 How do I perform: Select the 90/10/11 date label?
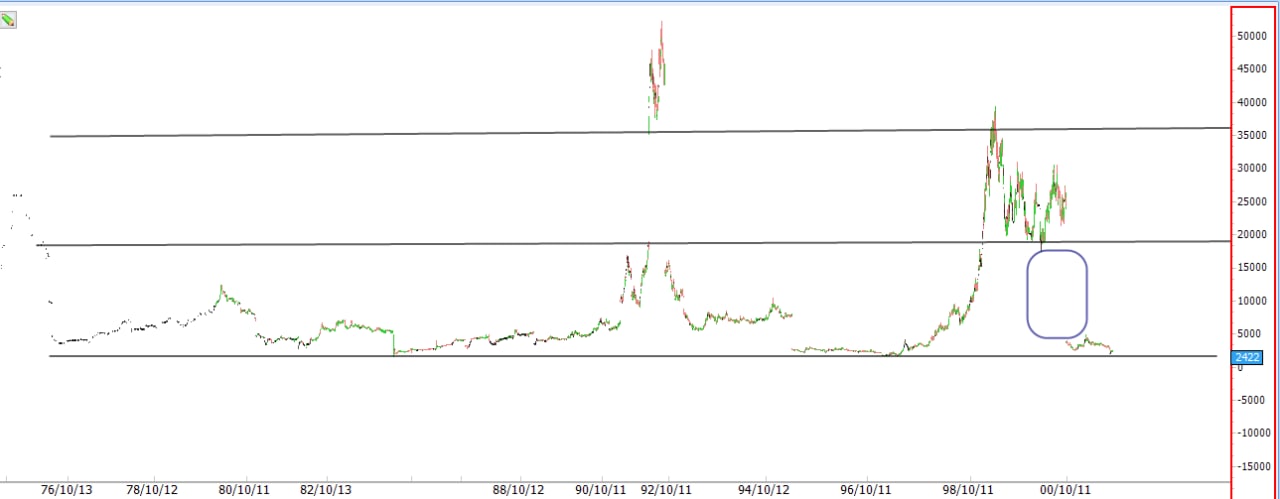point(602,490)
